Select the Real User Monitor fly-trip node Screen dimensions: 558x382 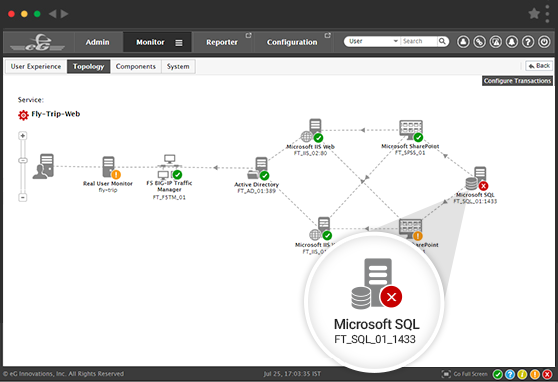coord(108,174)
